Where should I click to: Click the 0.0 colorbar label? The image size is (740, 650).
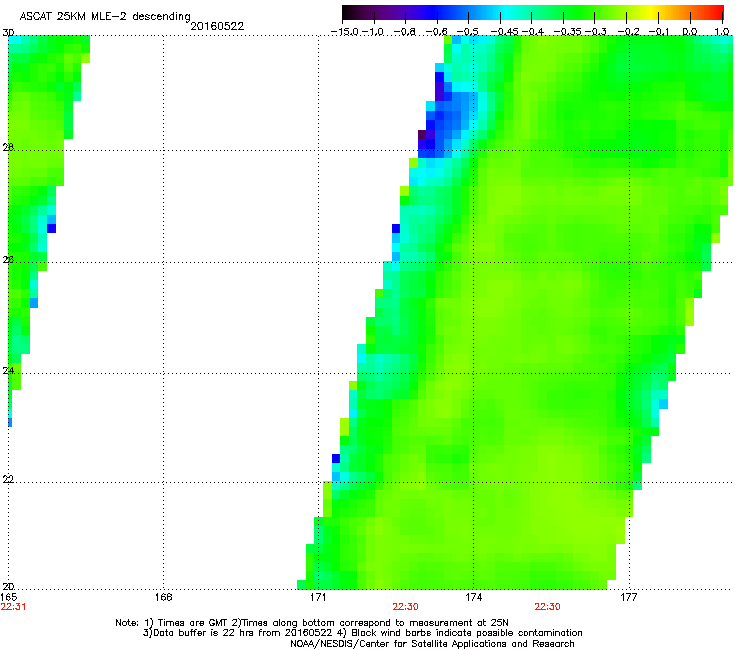point(690,32)
